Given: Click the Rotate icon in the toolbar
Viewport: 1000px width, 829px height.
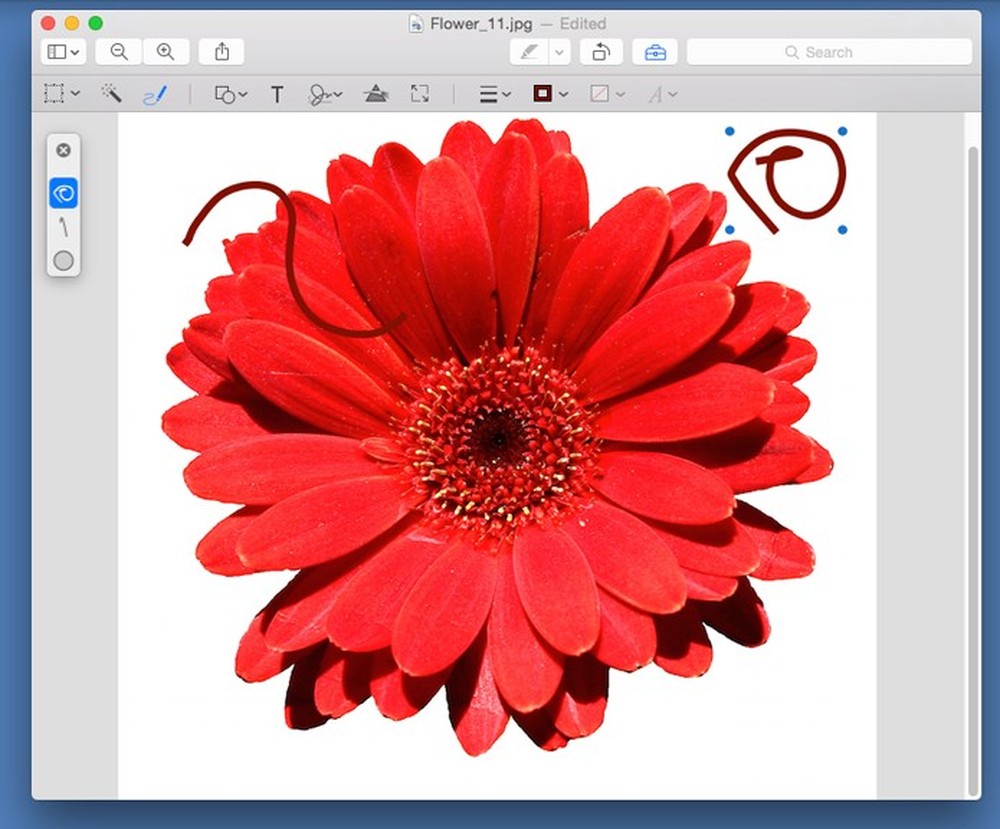Looking at the screenshot, I should point(601,52).
